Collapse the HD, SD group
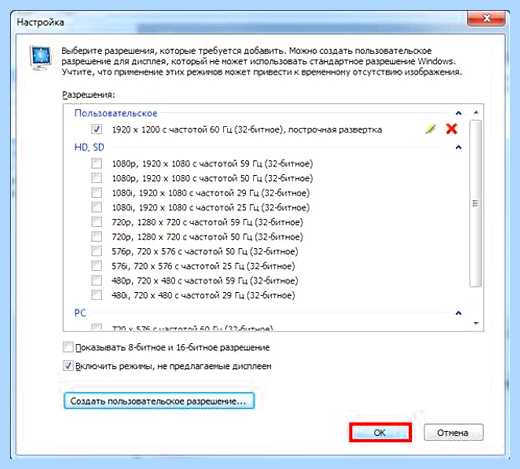This screenshot has width=520, height=469. click(459, 147)
